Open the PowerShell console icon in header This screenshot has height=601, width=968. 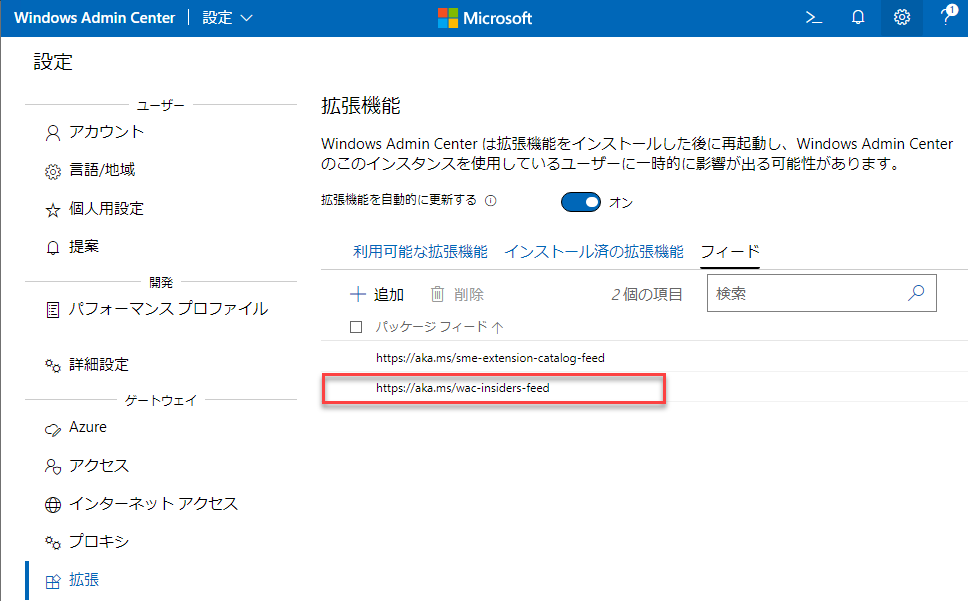point(814,18)
